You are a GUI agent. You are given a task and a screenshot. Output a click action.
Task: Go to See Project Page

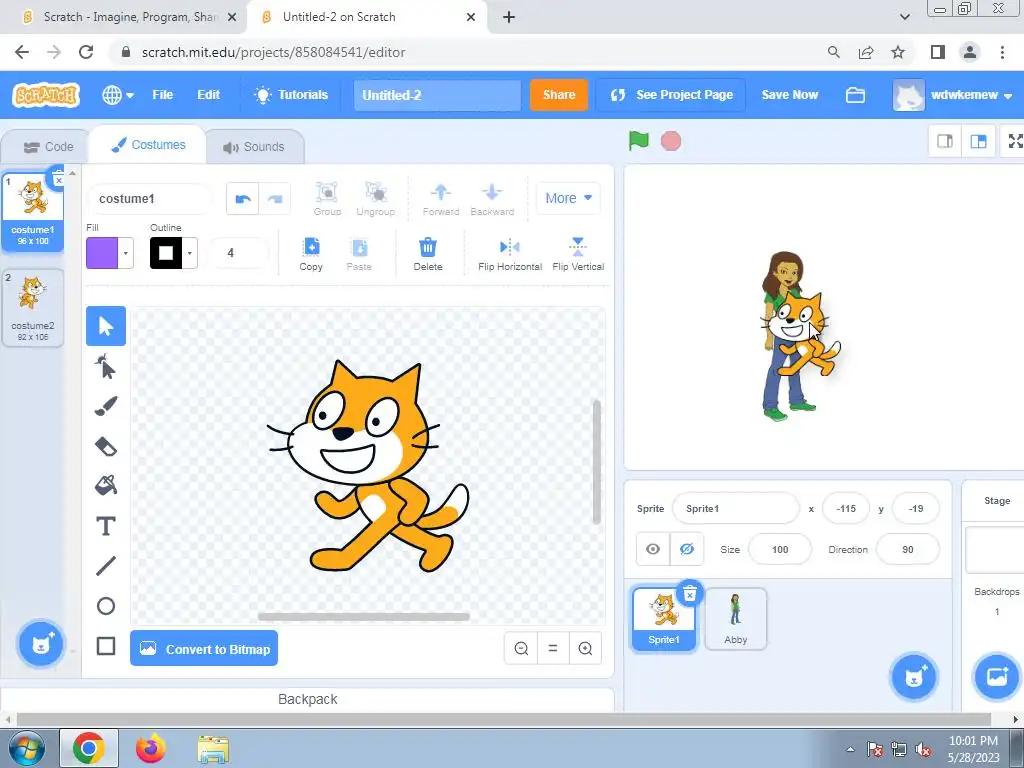tap(671, 95)
